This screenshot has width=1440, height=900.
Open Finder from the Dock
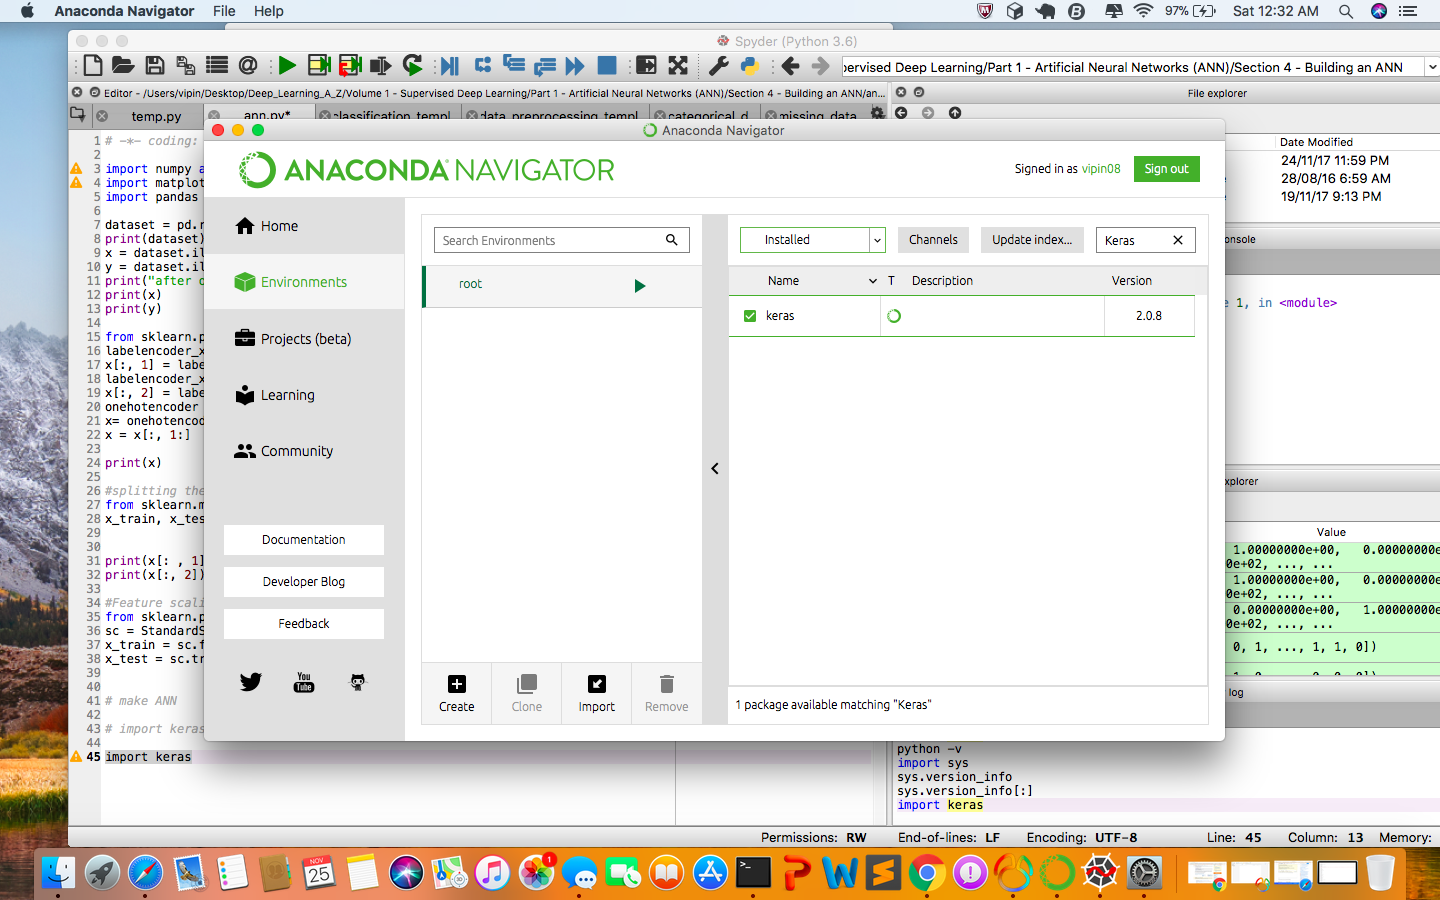coord(58,873)
